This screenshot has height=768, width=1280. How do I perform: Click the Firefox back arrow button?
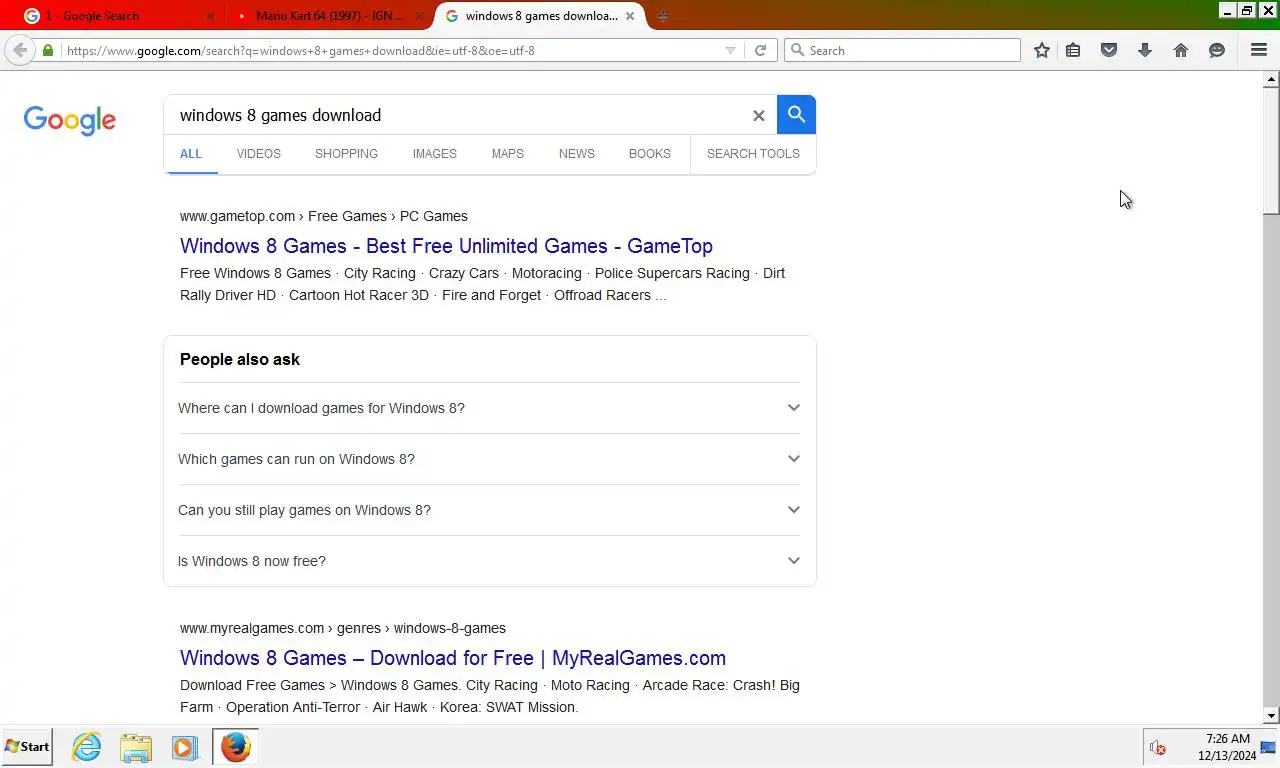coord(20,50)
